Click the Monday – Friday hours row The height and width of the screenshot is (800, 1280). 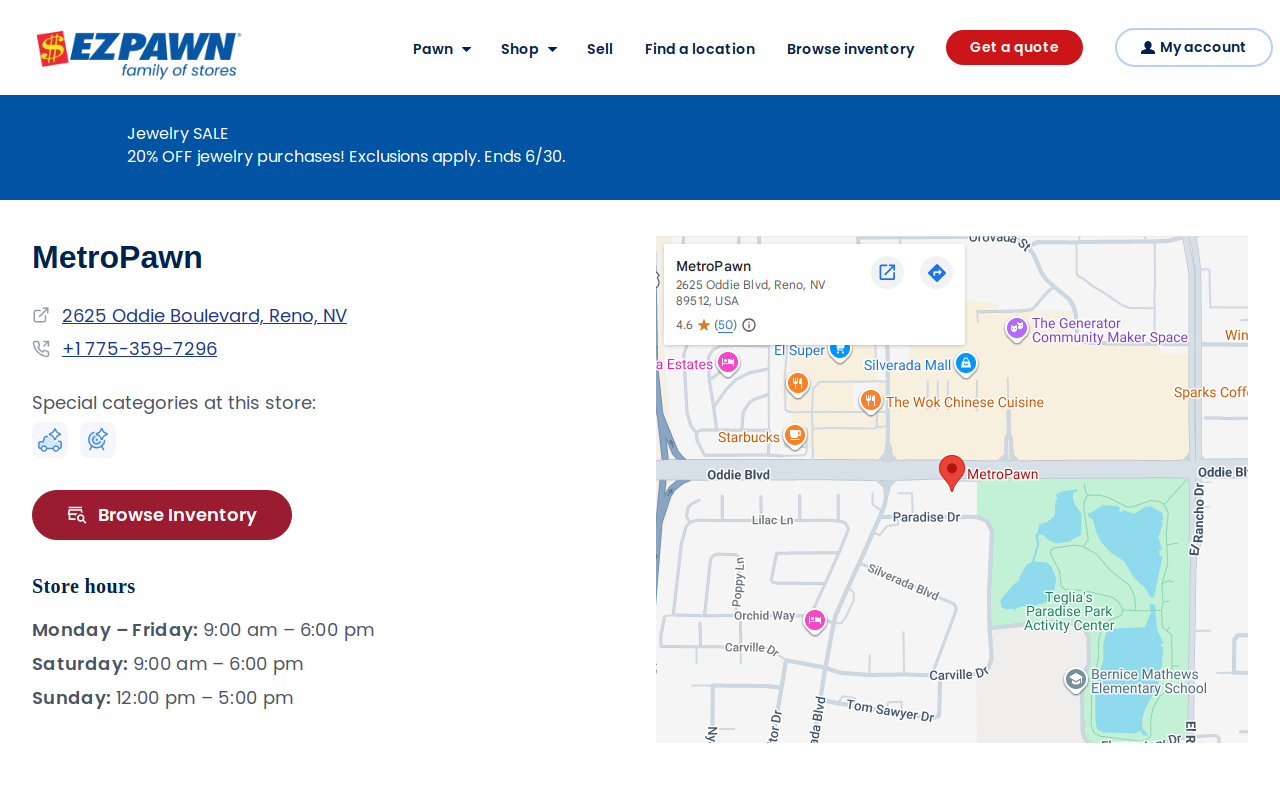[x=203, y=630]
